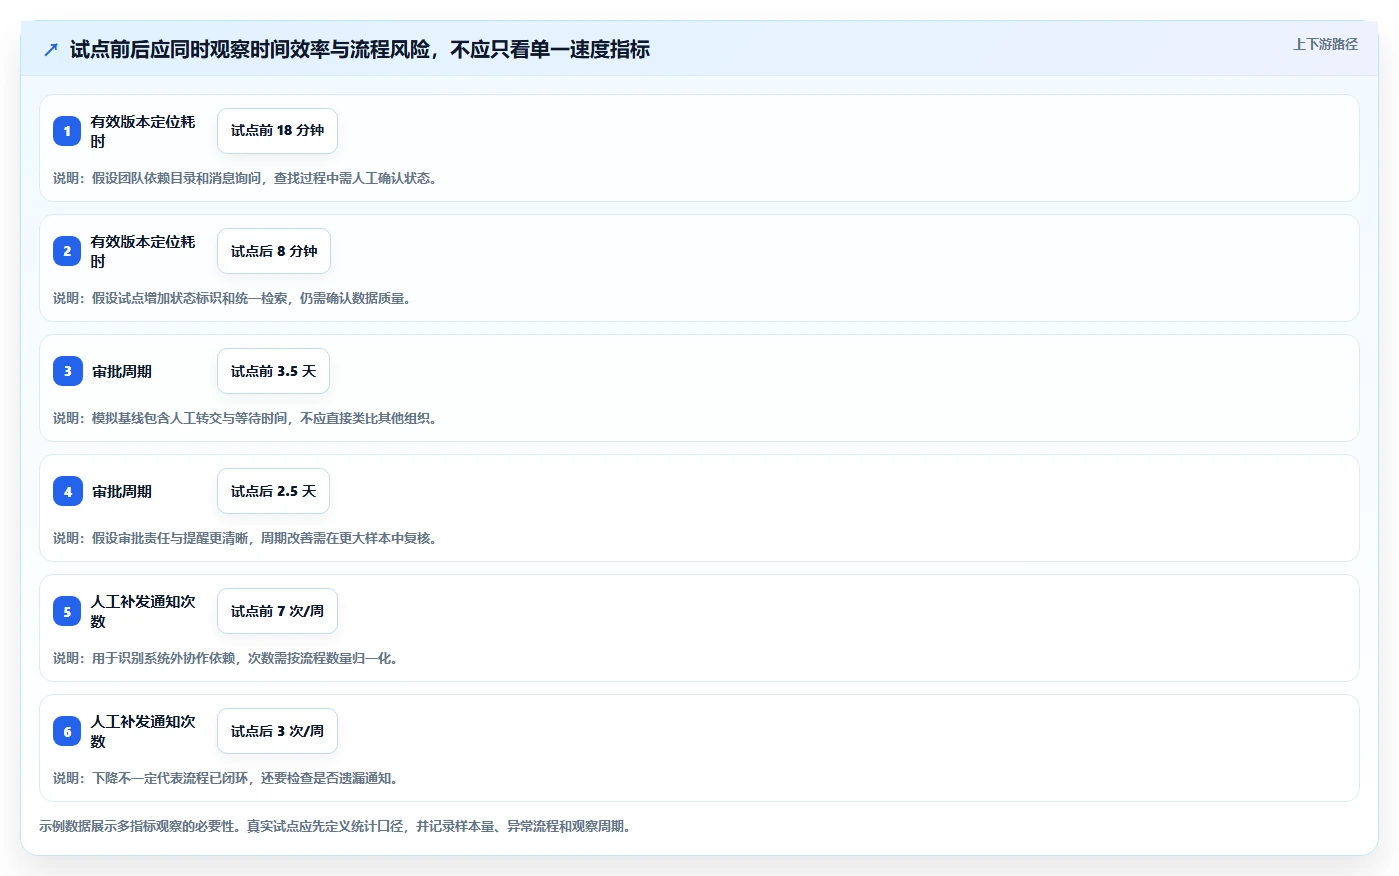
Task: Click the 试点前 3.5 天 value chip
Action: 273,371
